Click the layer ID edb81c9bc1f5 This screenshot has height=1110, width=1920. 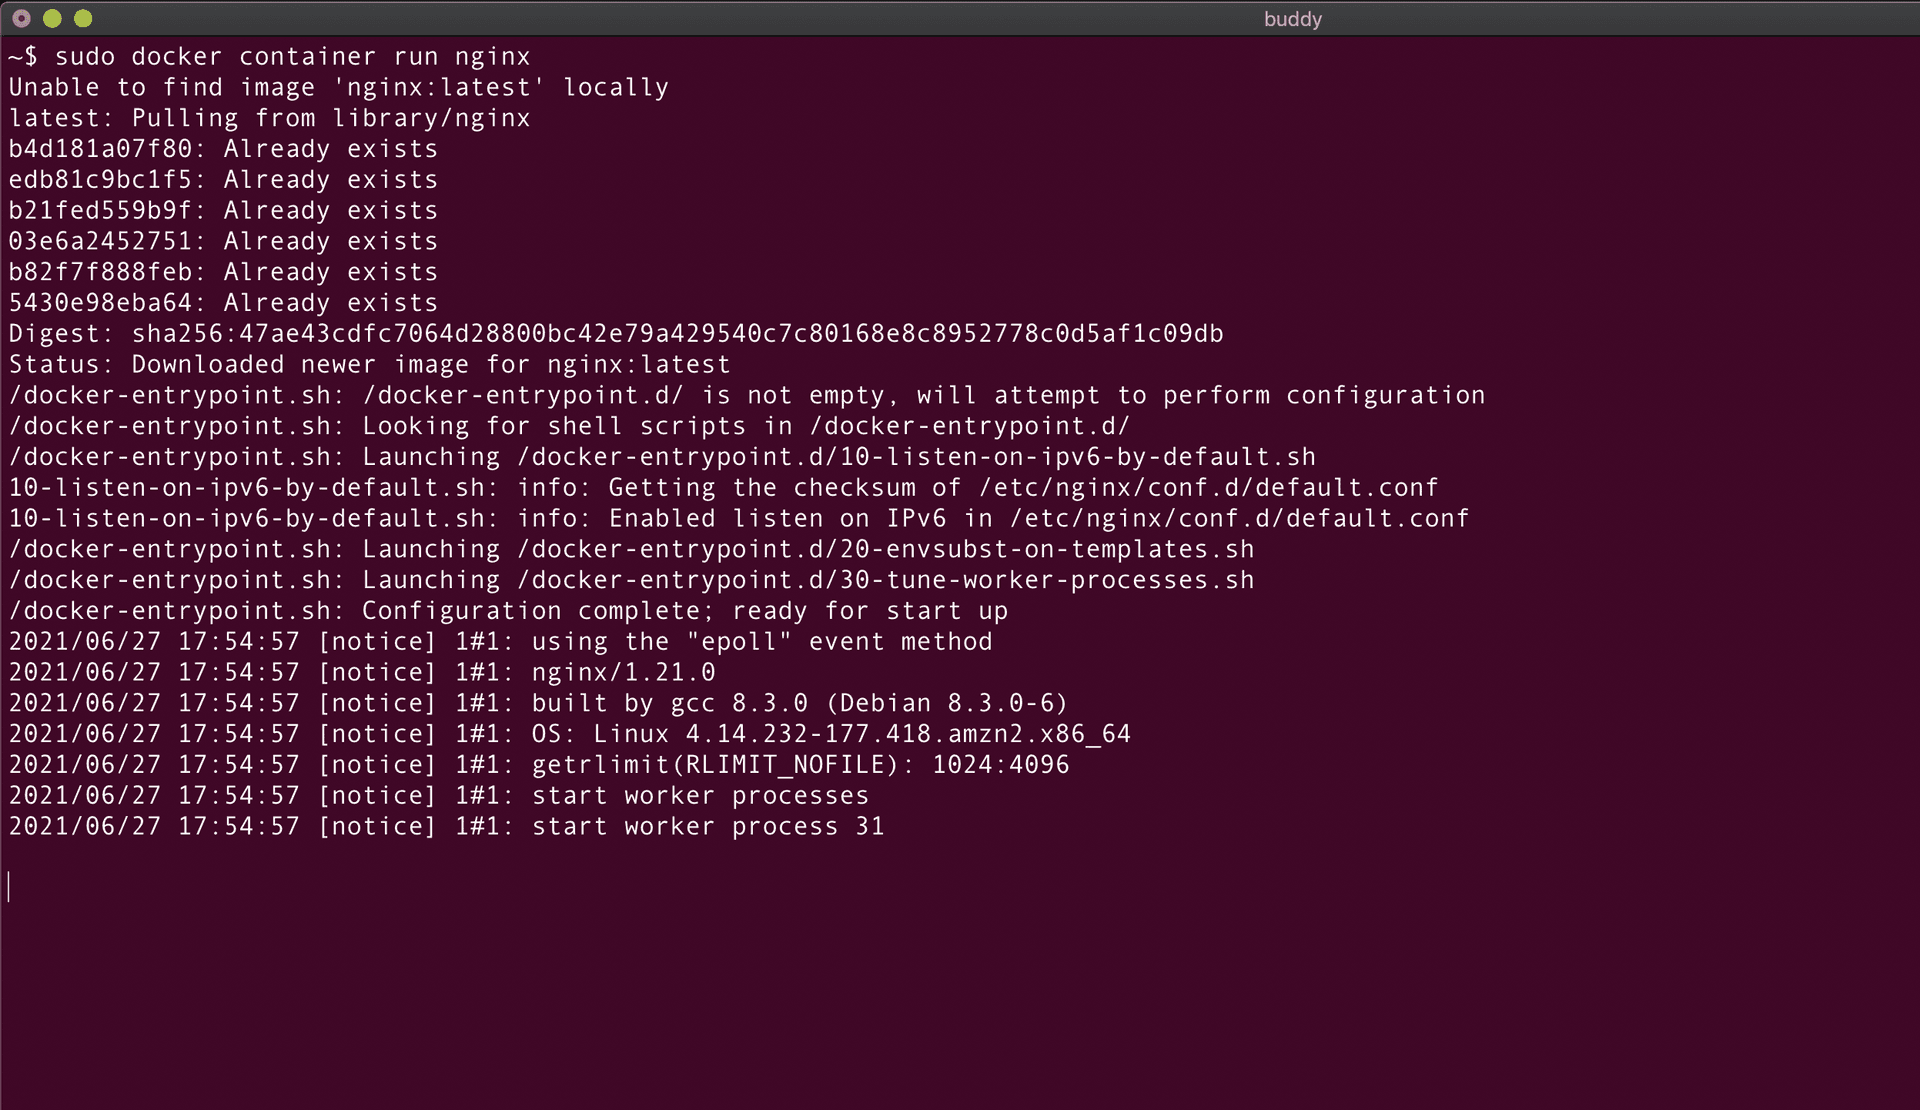(100, 180)
